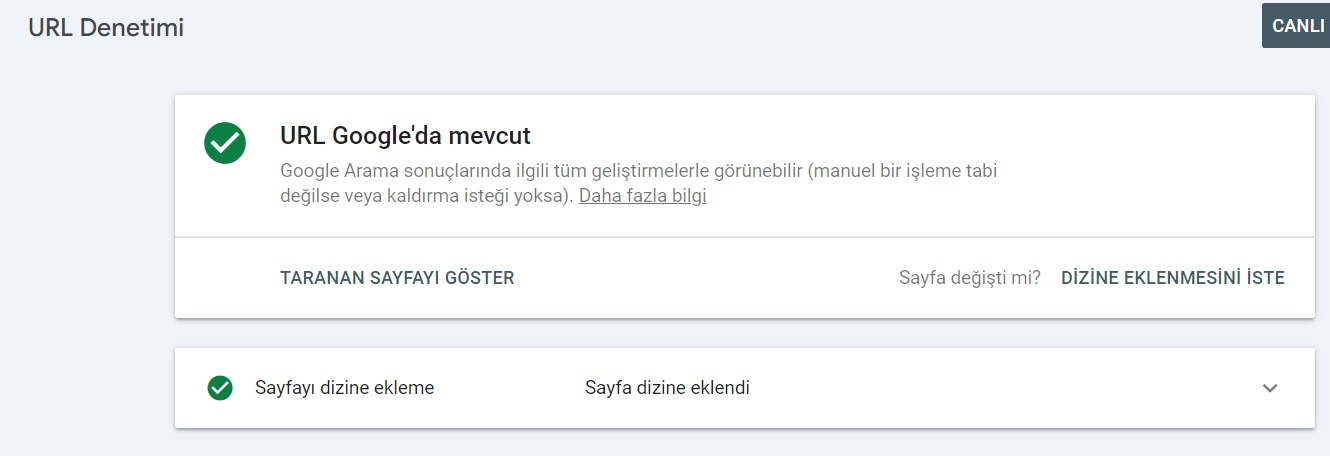1330x456 pixels.
Task: Select the URL Denetimi page heading
Action: point(106,28)
